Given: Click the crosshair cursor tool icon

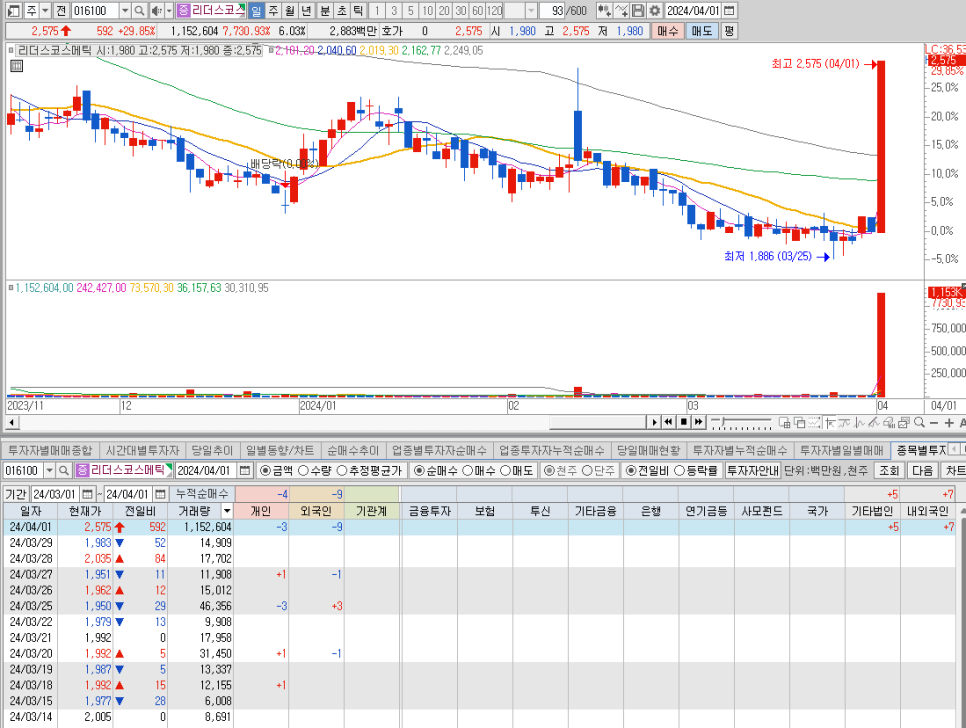Looking at the screenshot, I should [829, 423].
